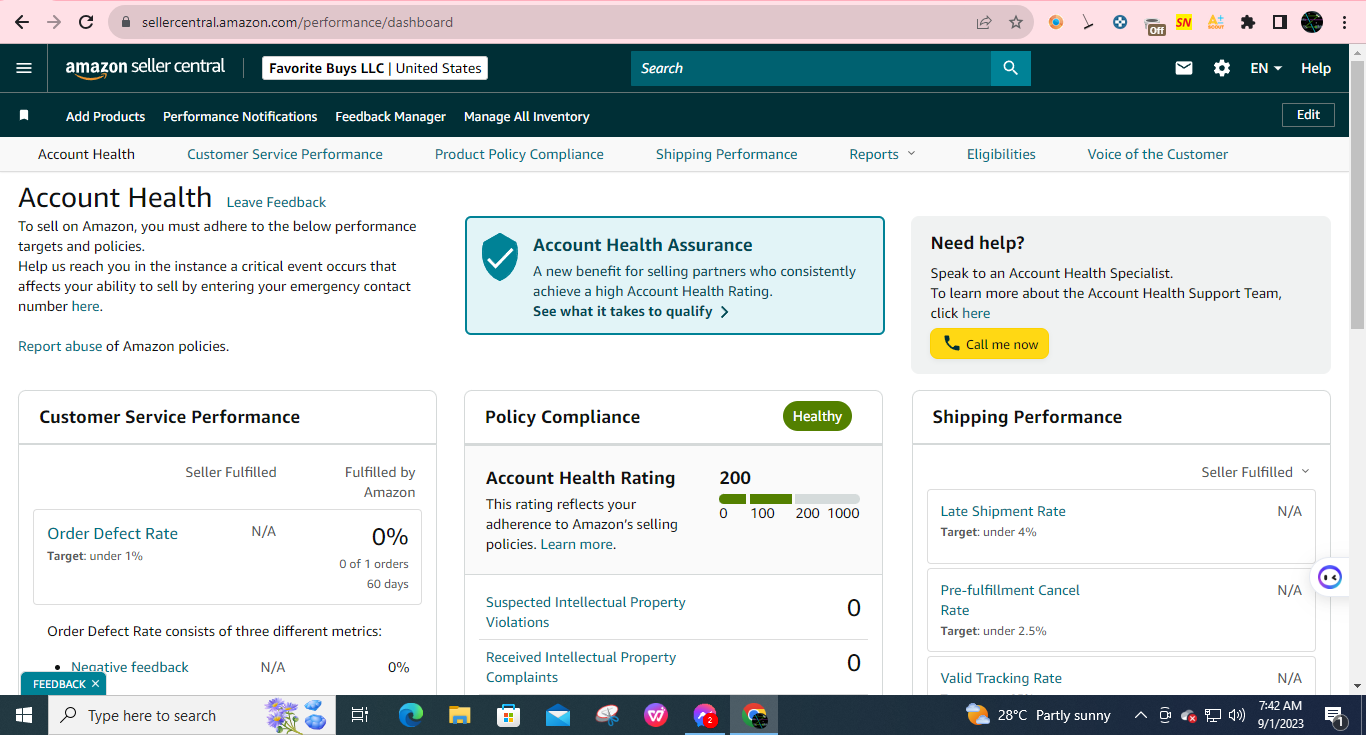Click the share page icon in address bar

pyautogui.click(x=984, y=22)
